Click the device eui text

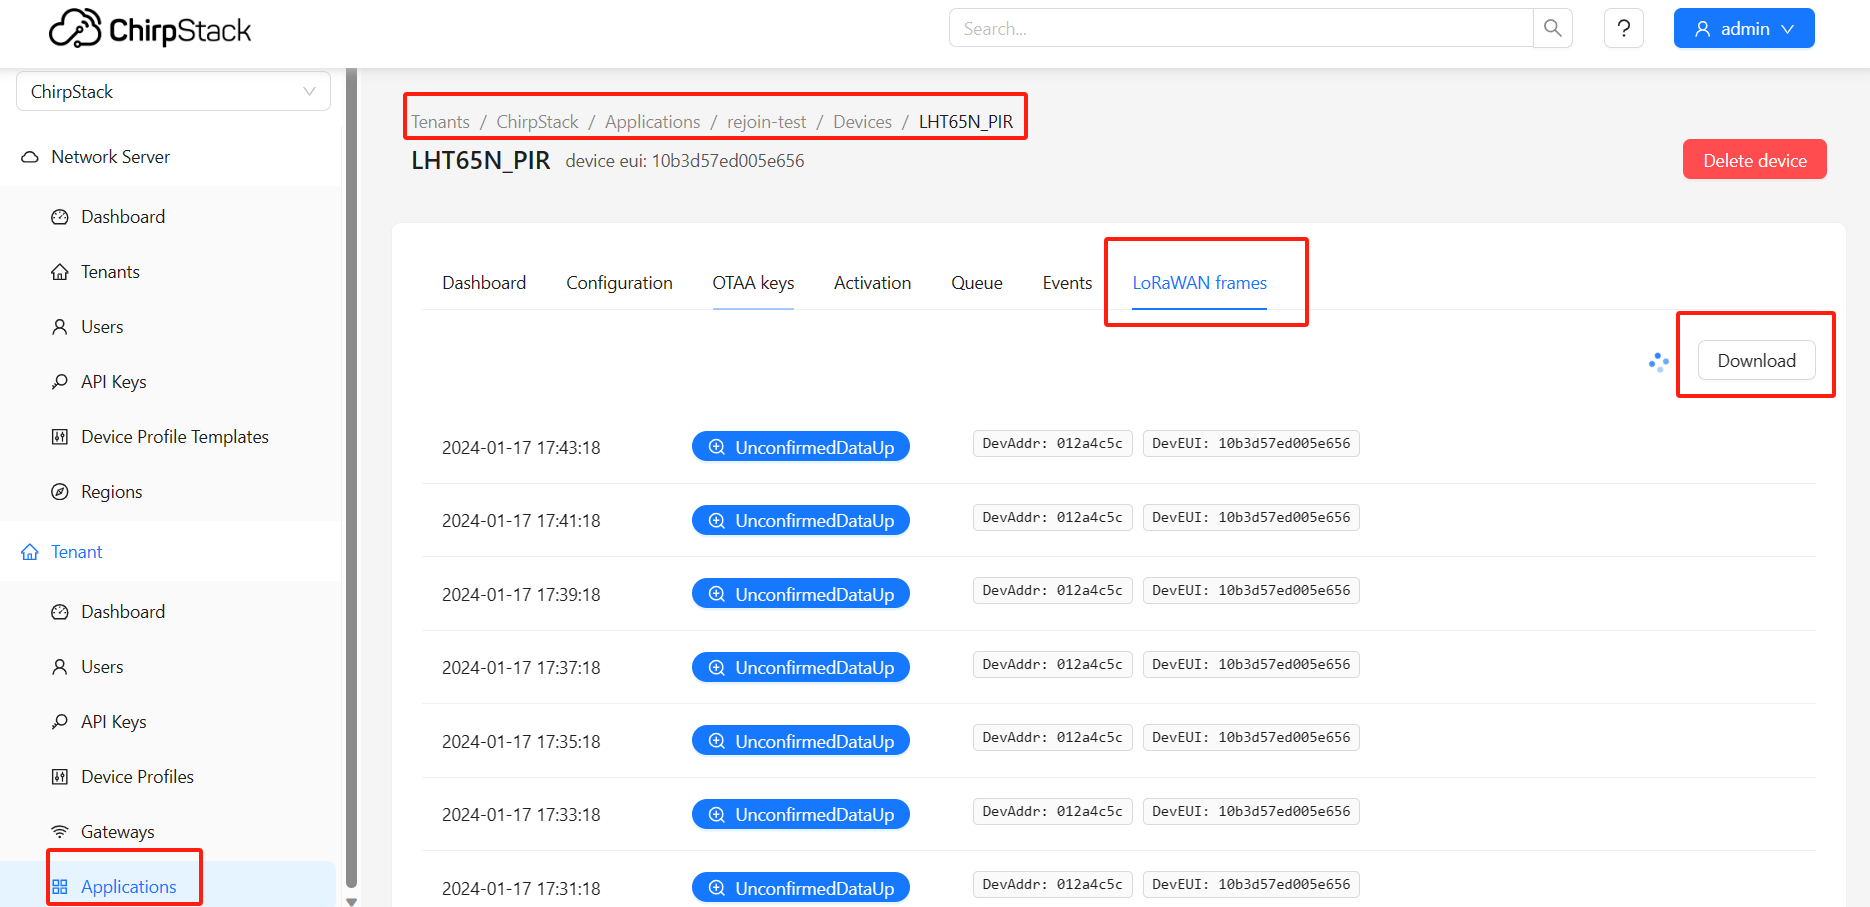(x=685, y=161)
